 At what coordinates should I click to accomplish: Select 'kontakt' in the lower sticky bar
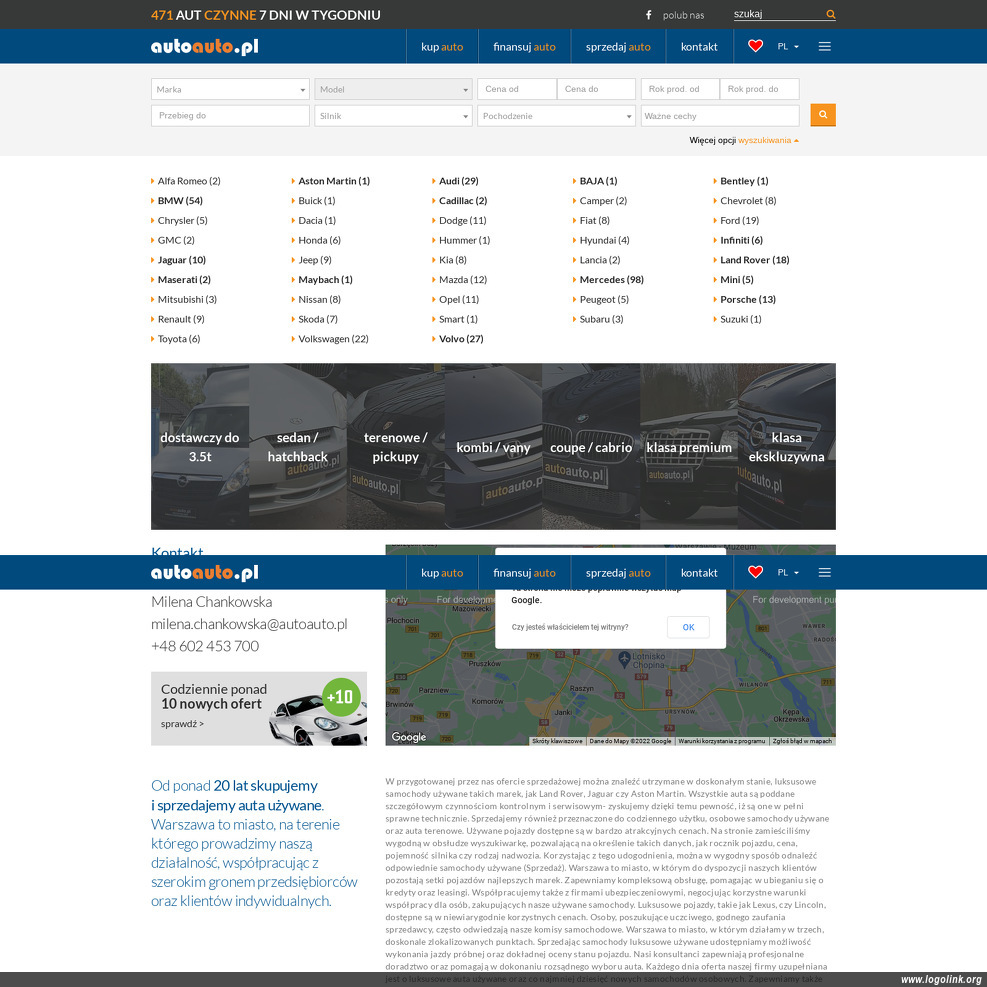699,573
